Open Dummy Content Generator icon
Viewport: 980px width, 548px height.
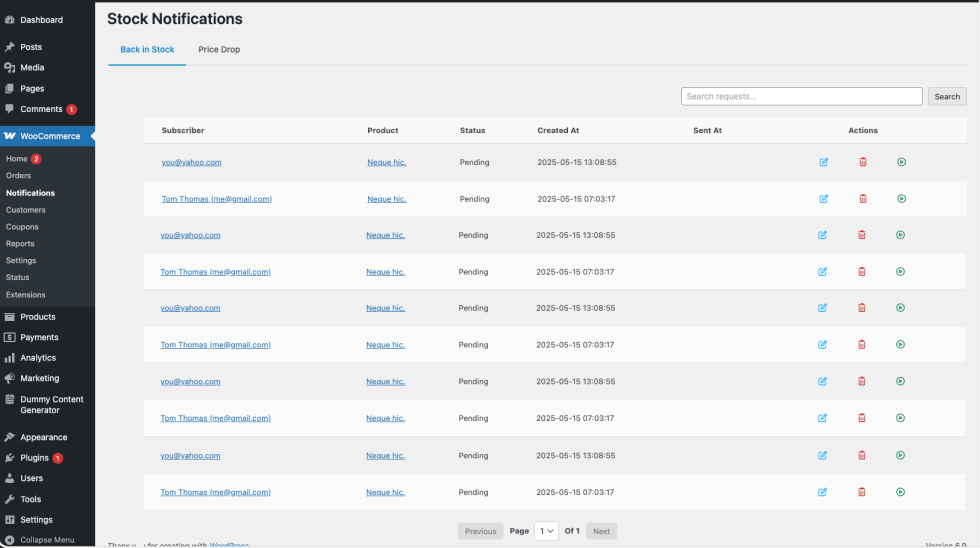click(x=9, y=399)
